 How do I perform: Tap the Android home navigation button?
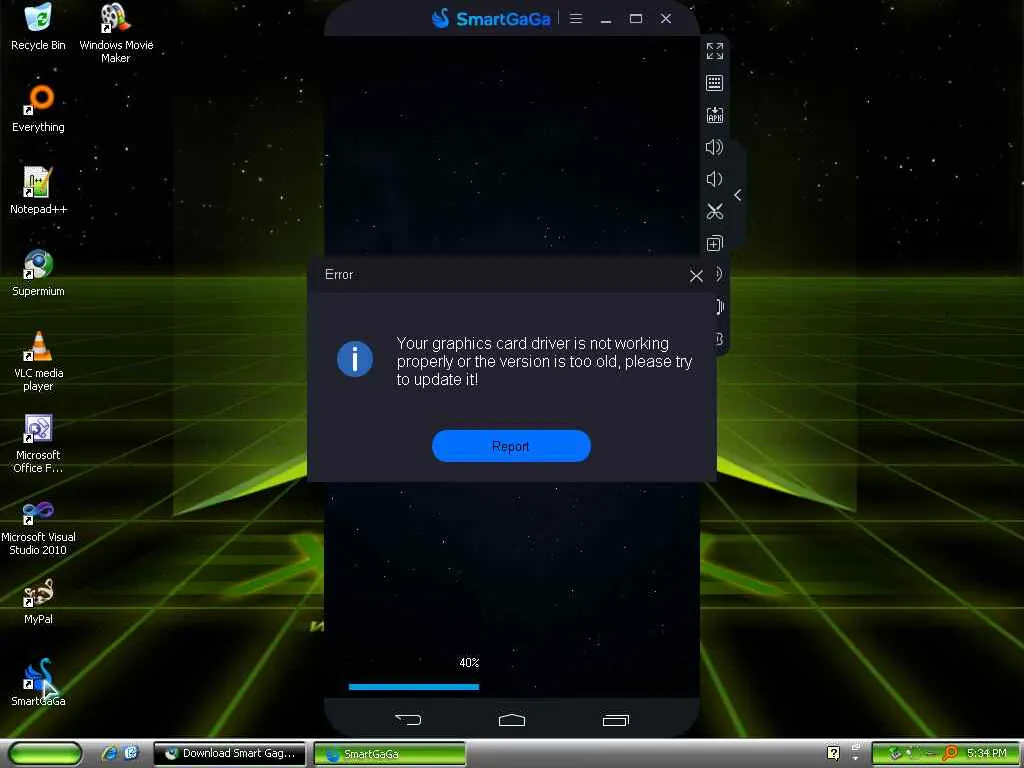[511, 720]
